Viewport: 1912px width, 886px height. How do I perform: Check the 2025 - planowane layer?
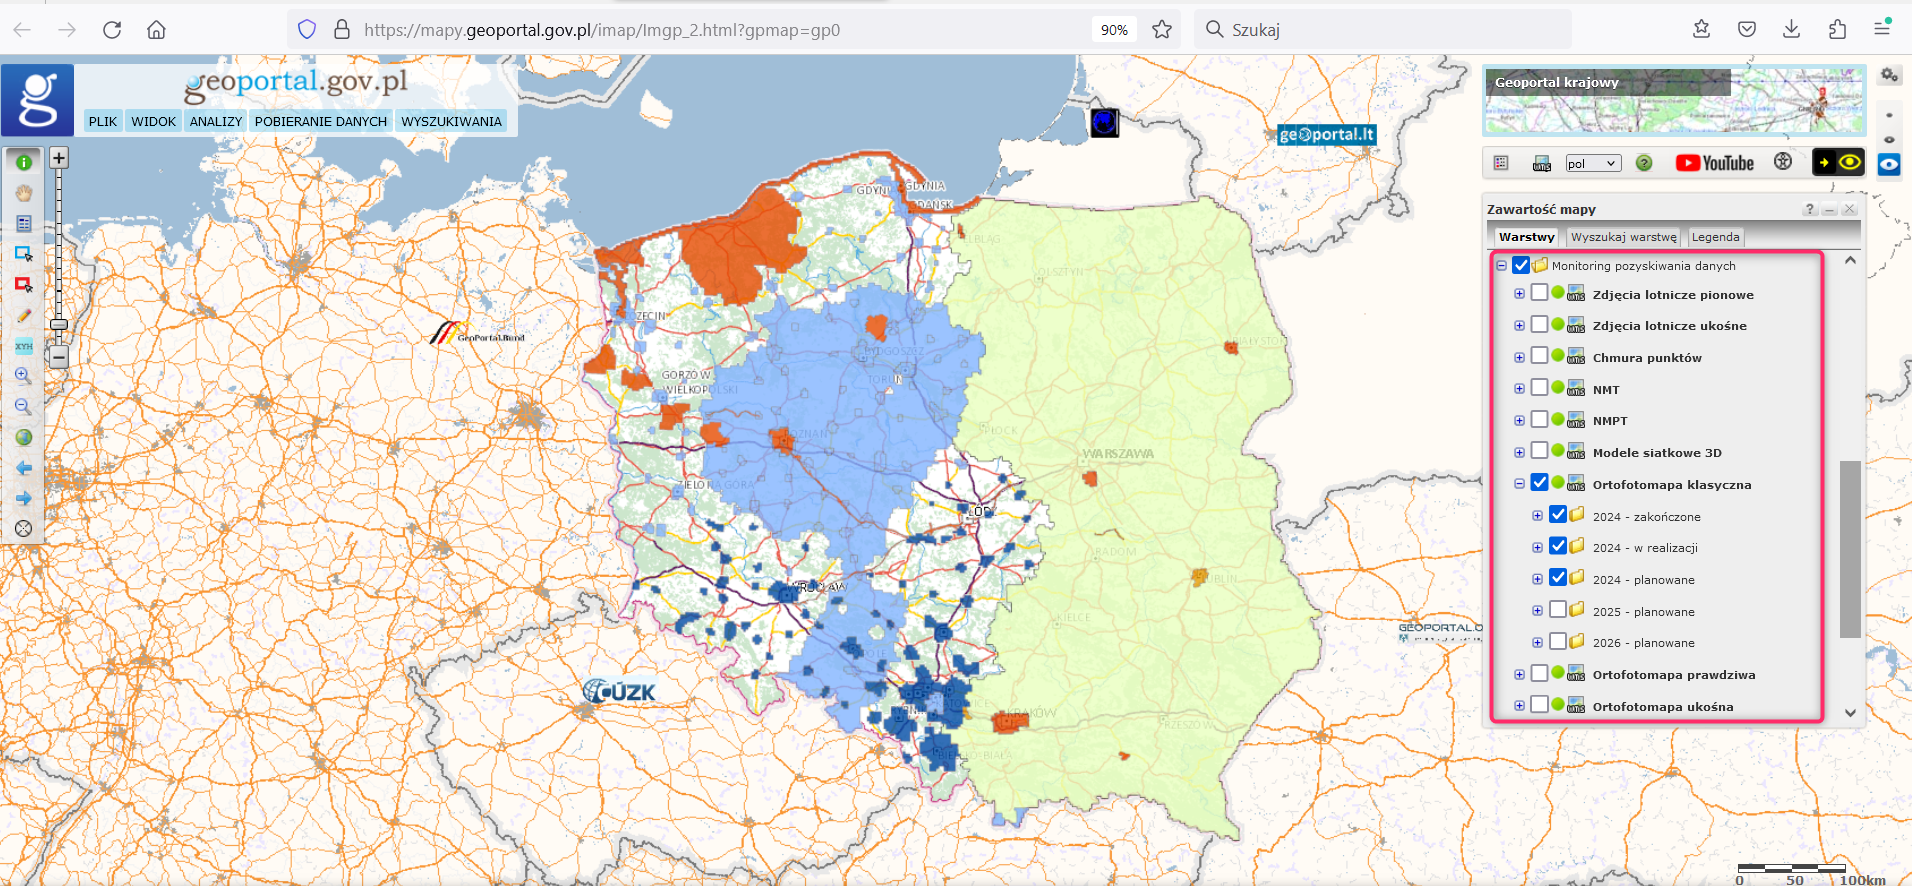[x=1558, y=610]
